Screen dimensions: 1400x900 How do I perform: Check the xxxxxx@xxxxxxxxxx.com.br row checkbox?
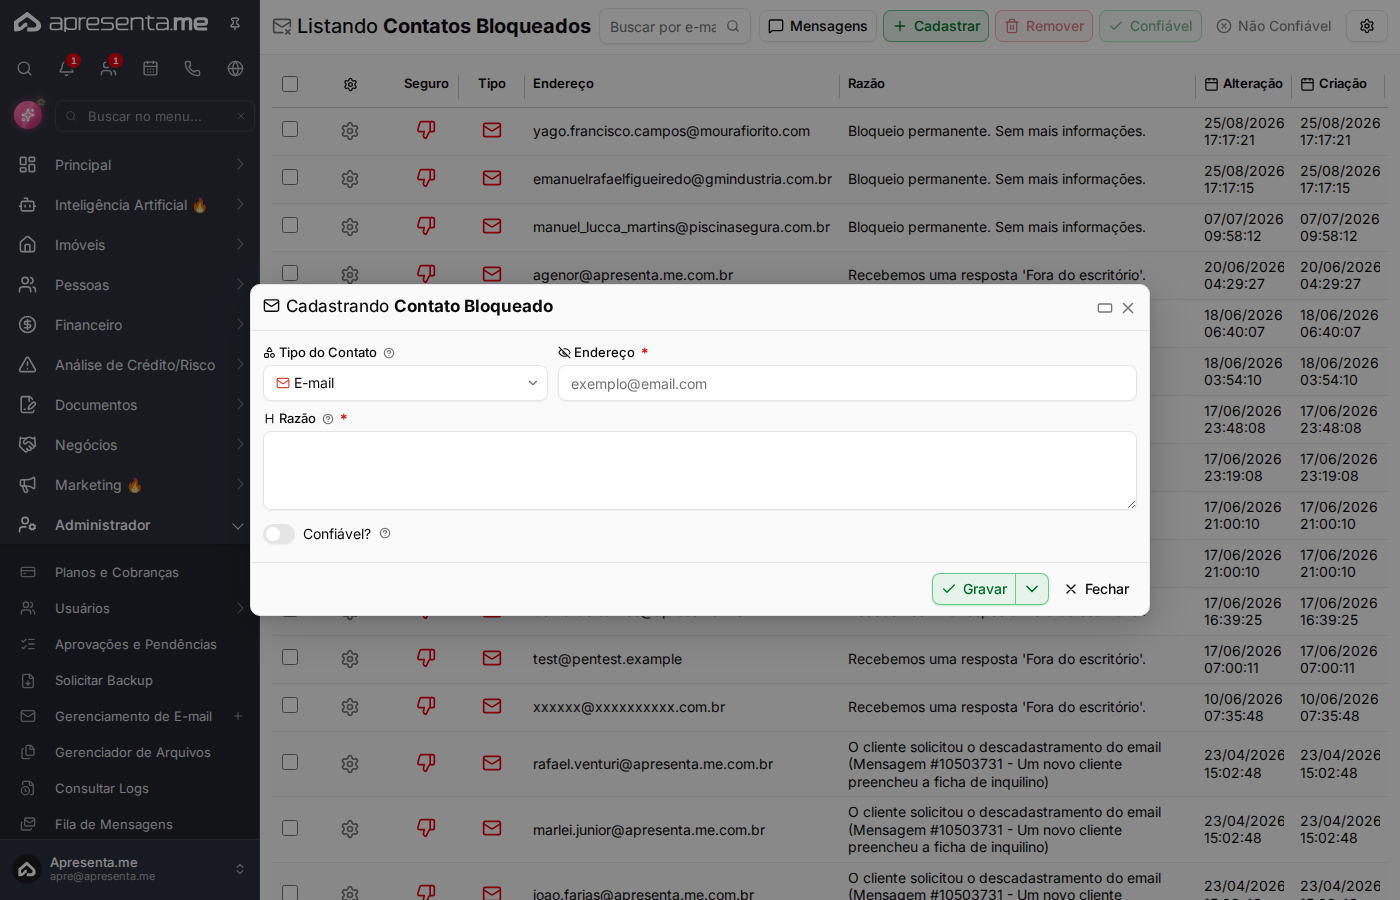pos(290,705)
